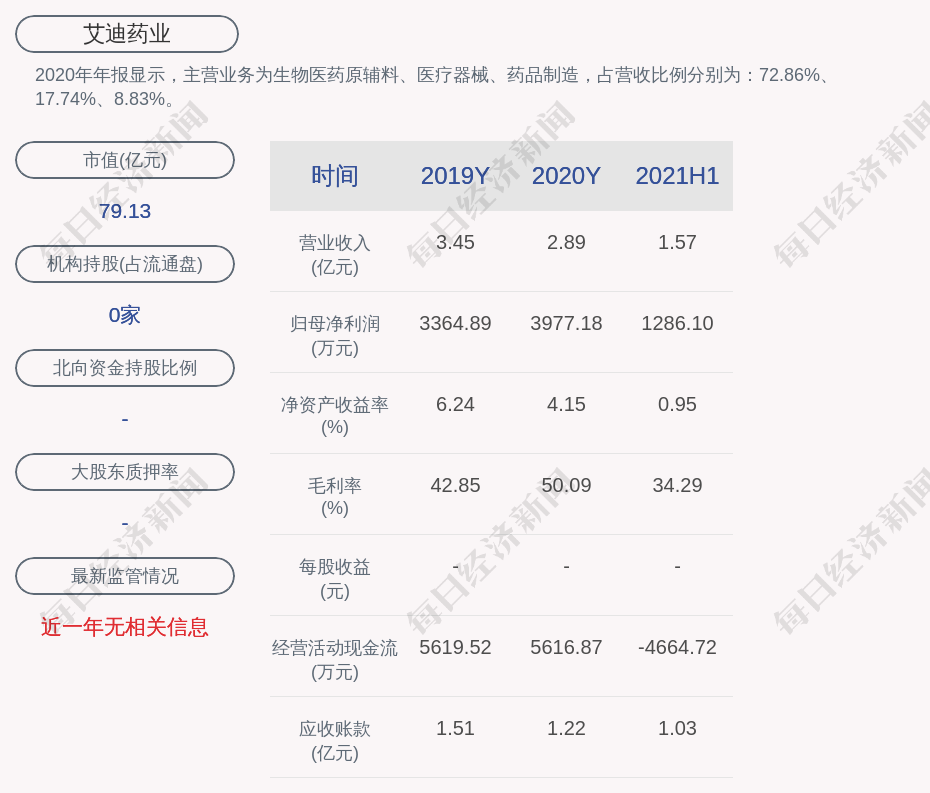Click the 应收账款(亿元) row label

(x=335, y=741)
